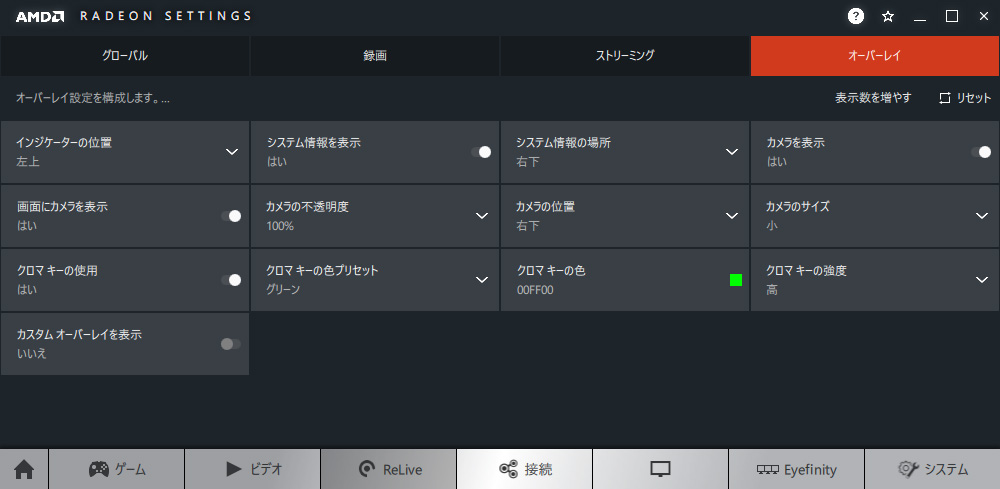Open the ReLive section
Viewport: 1000px width, 489px height.
[x=388, y=469]
